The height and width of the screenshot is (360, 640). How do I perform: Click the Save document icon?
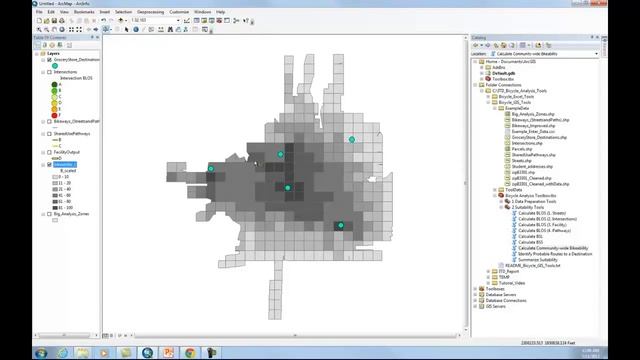[54, 20]
